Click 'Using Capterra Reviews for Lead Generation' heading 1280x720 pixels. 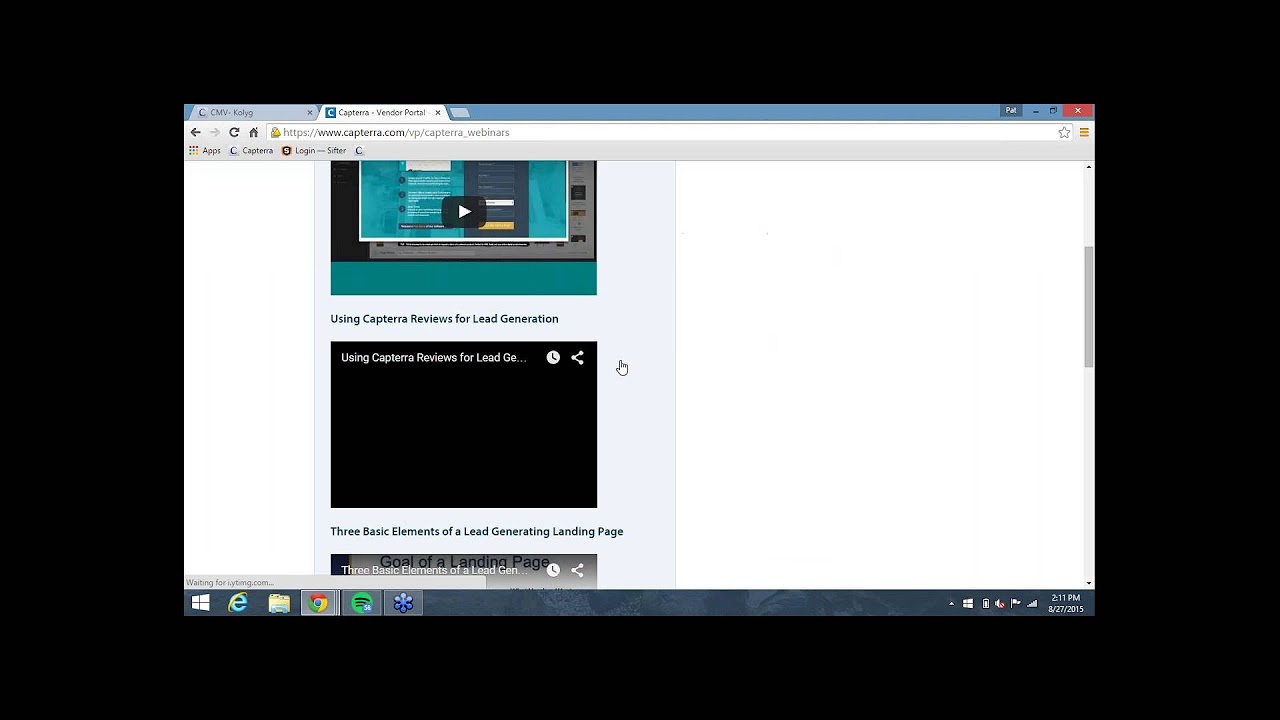pos(444,319)
